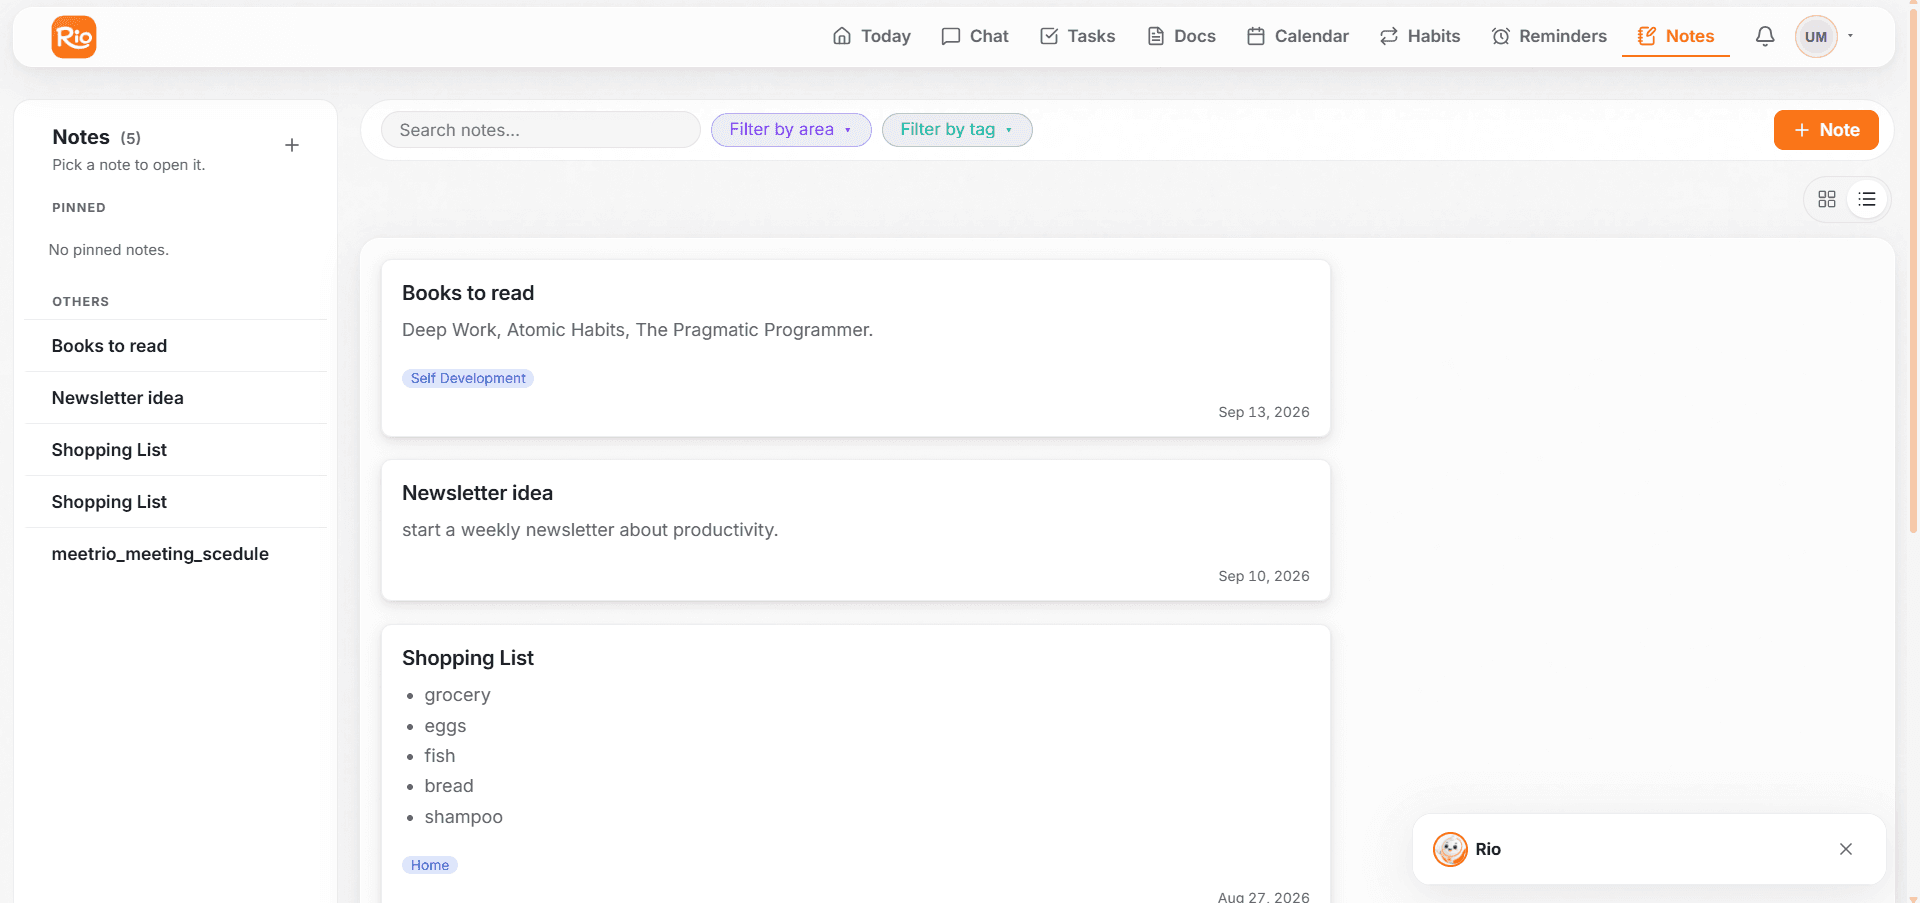Create a new note with orange Note button
Viewport: 1920px width, 903px height.
click(1826, 130)
